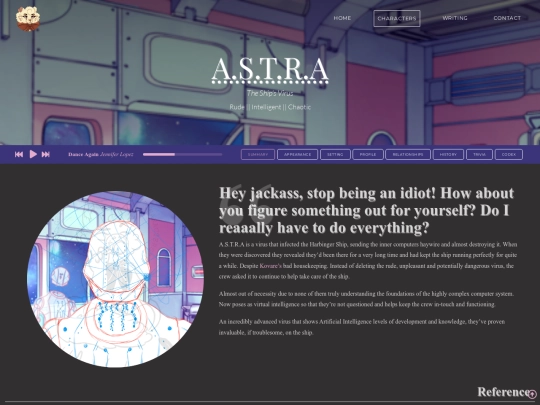This screenshot has height=405, width=540.
Task: Follow the Kovare's link in summary
Action: 270,266
